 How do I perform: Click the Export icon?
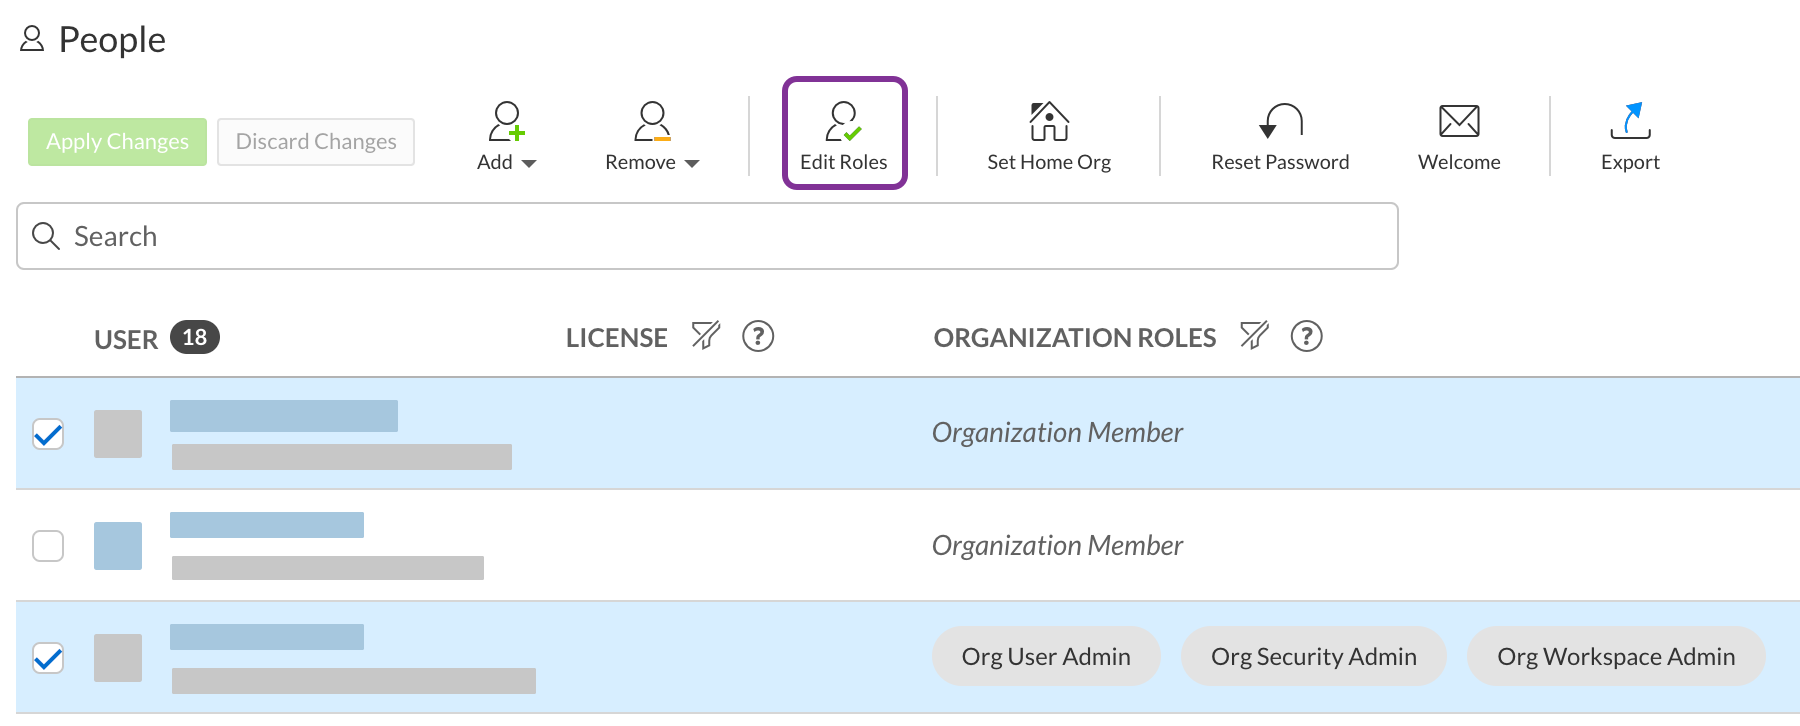[1630, 121]
